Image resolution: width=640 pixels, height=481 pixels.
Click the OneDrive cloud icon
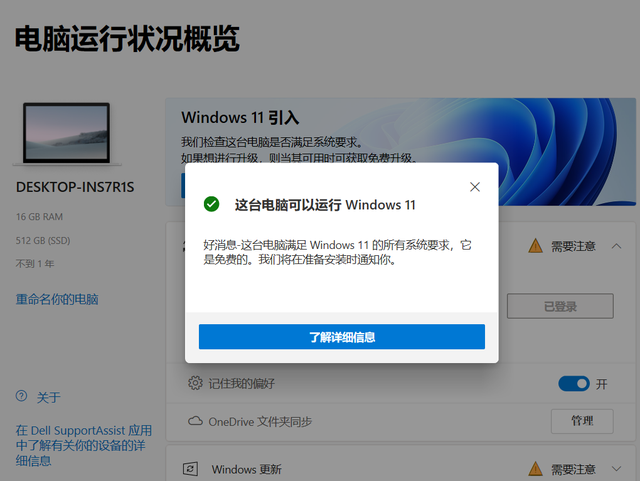[x=195, y=421]
